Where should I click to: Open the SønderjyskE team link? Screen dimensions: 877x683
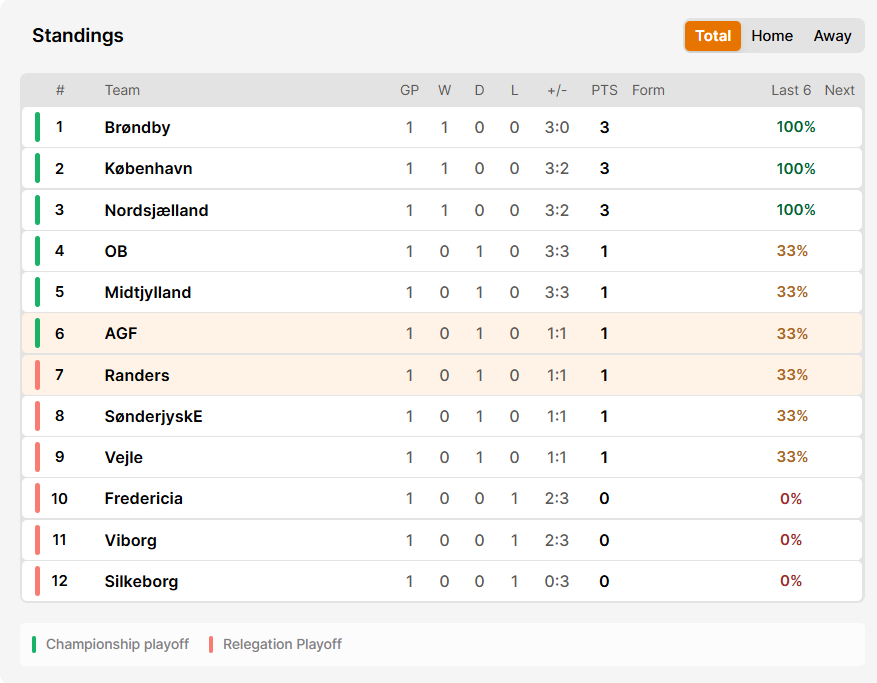click(153, 416)
